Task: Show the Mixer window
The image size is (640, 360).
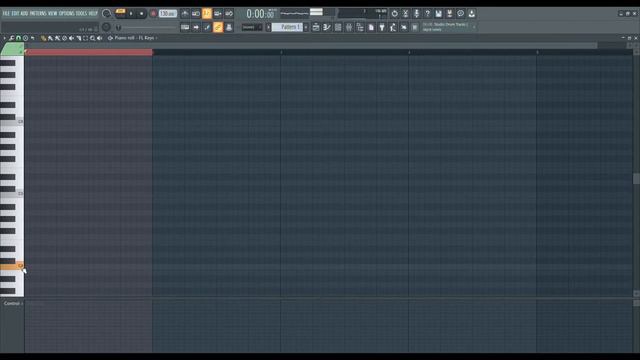Action: [349, 27]
